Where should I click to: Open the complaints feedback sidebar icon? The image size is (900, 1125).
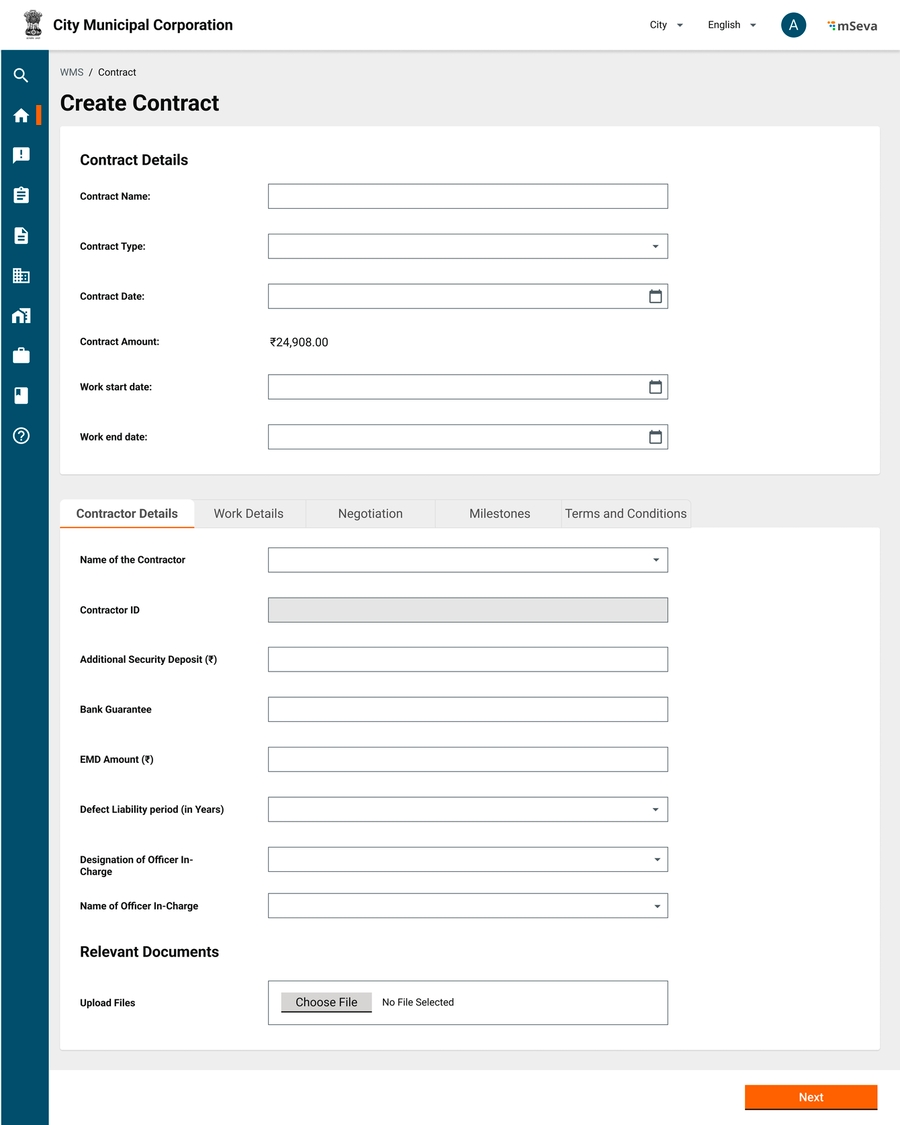click(x=21, y=156)
